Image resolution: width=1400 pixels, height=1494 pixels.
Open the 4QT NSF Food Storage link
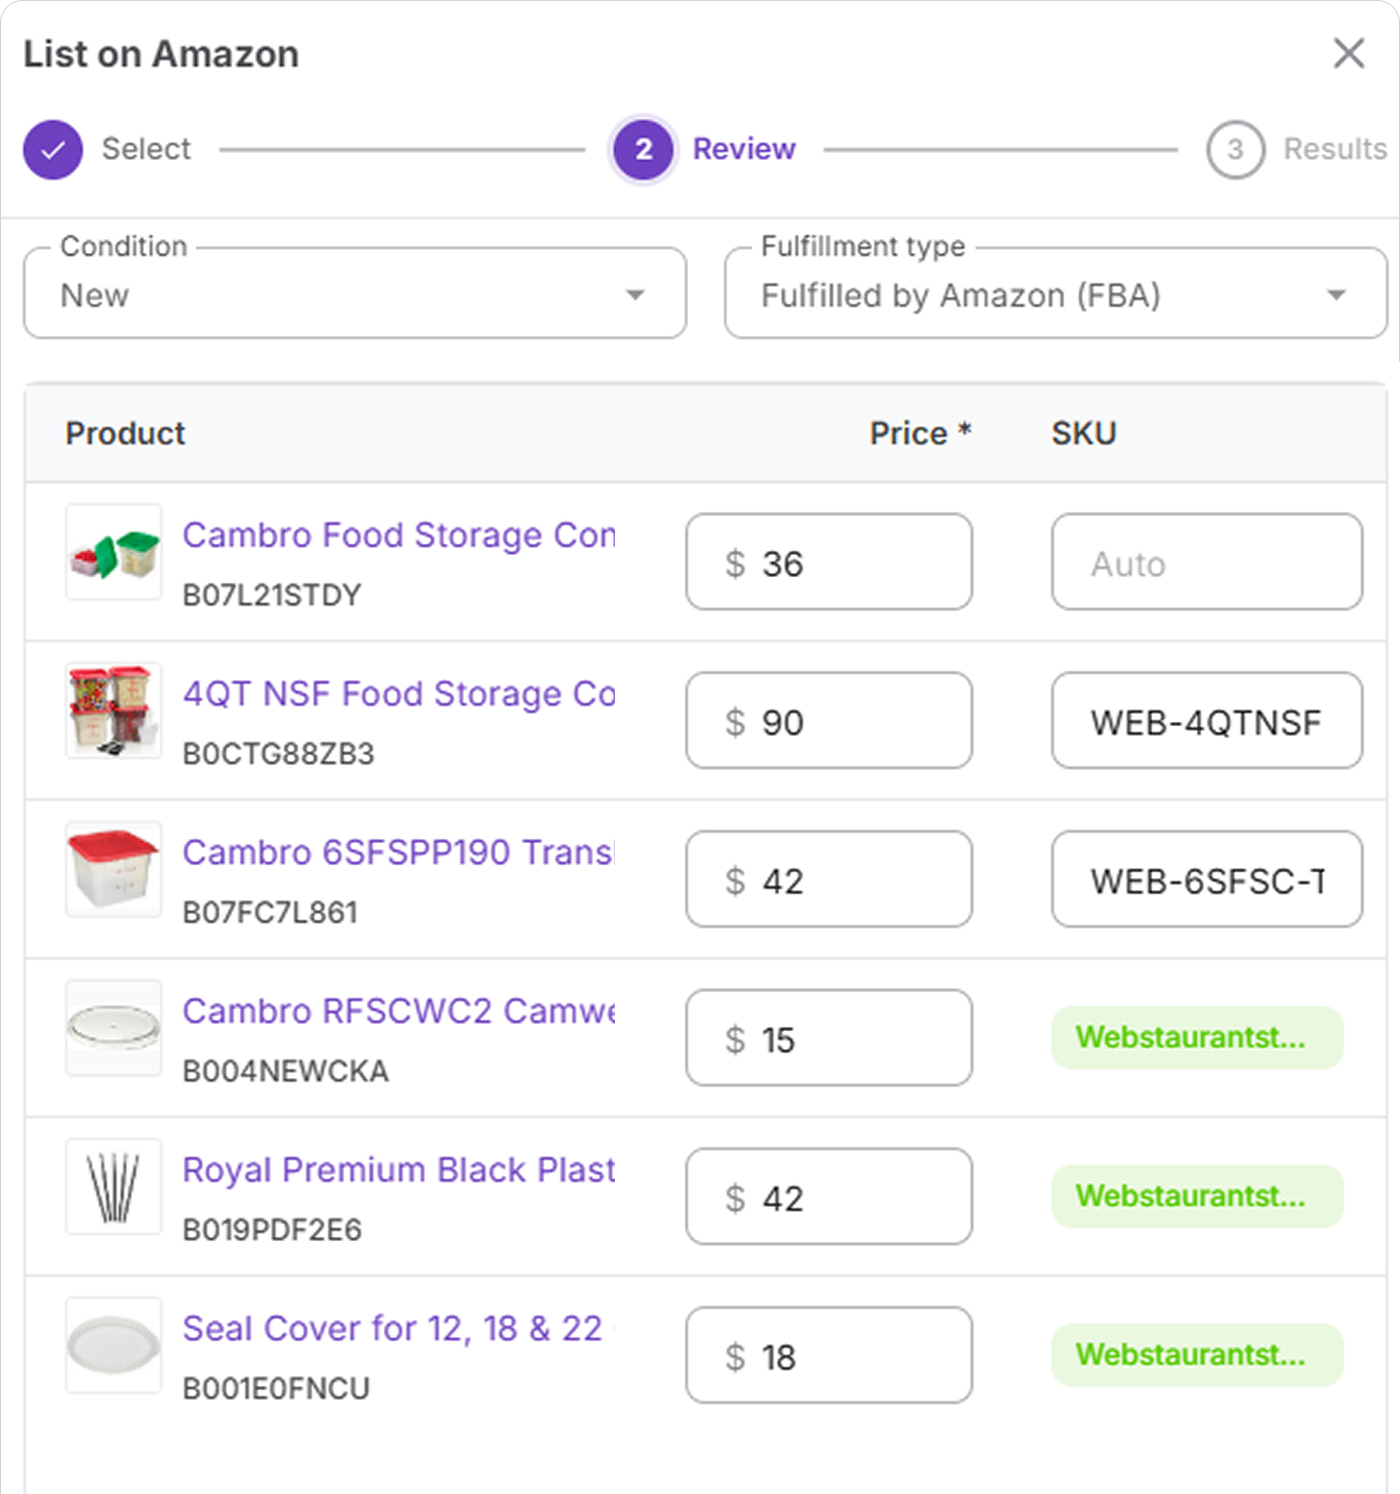click(398, 694)
